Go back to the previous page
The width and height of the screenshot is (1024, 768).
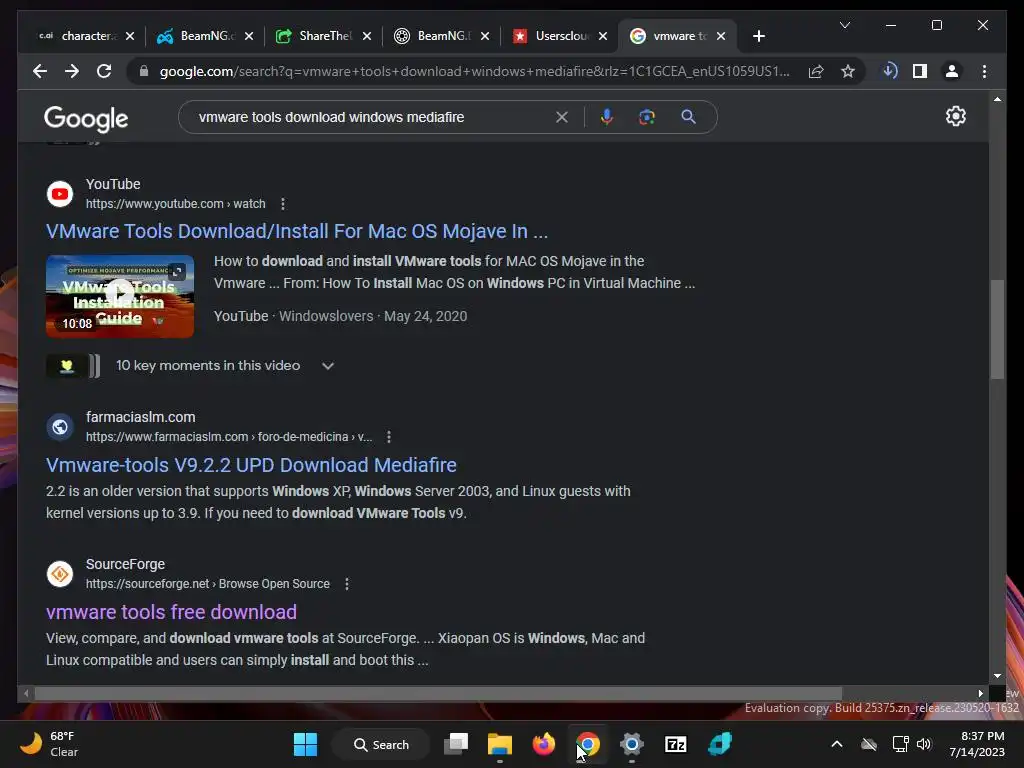coord(40,71)
